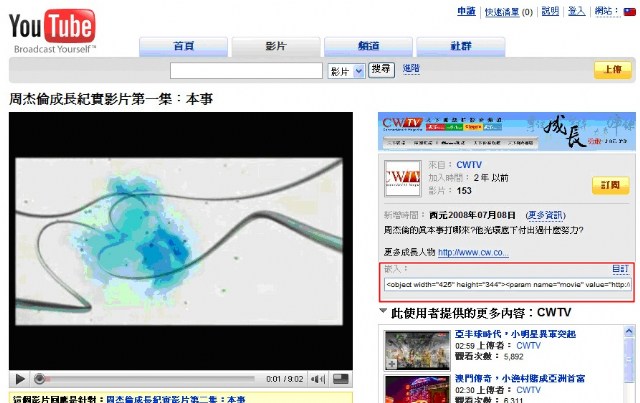This screenshot has height=403, width=640.
Task: Open the 澳門傳奇,小漁村賭成亞洲首富 title link
Action: [520, 379]
